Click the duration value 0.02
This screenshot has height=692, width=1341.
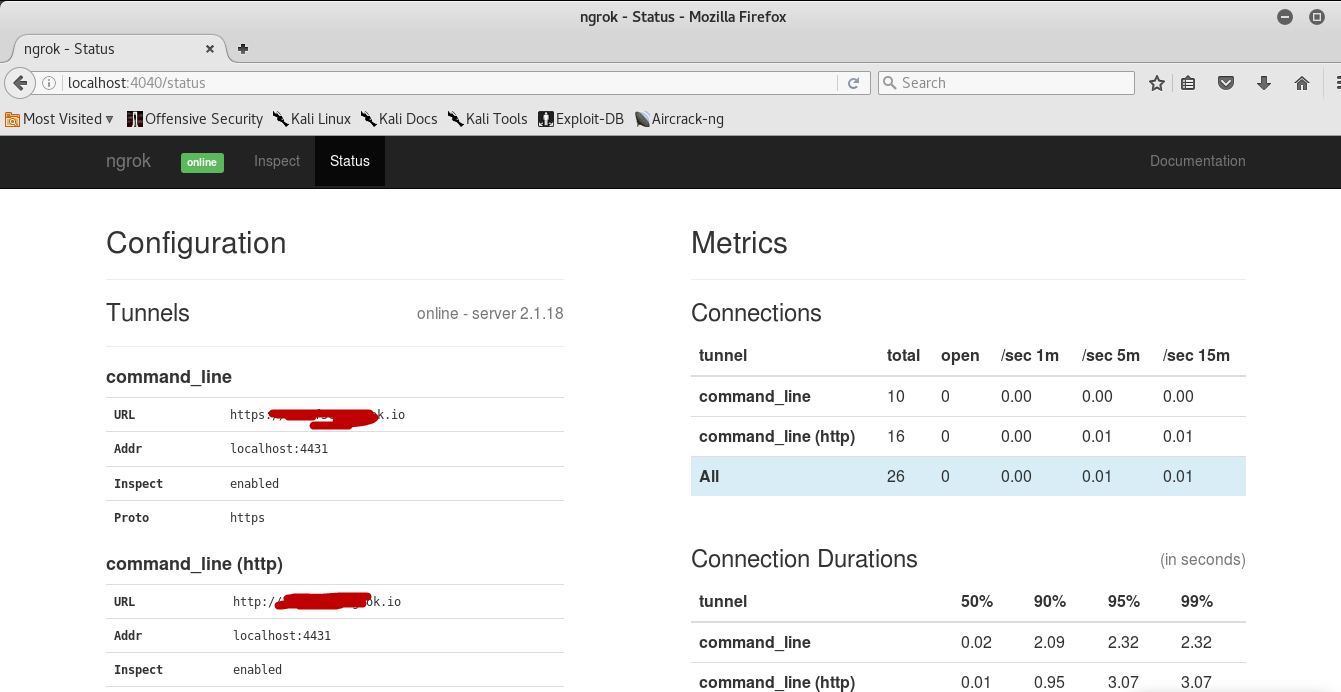976,643
